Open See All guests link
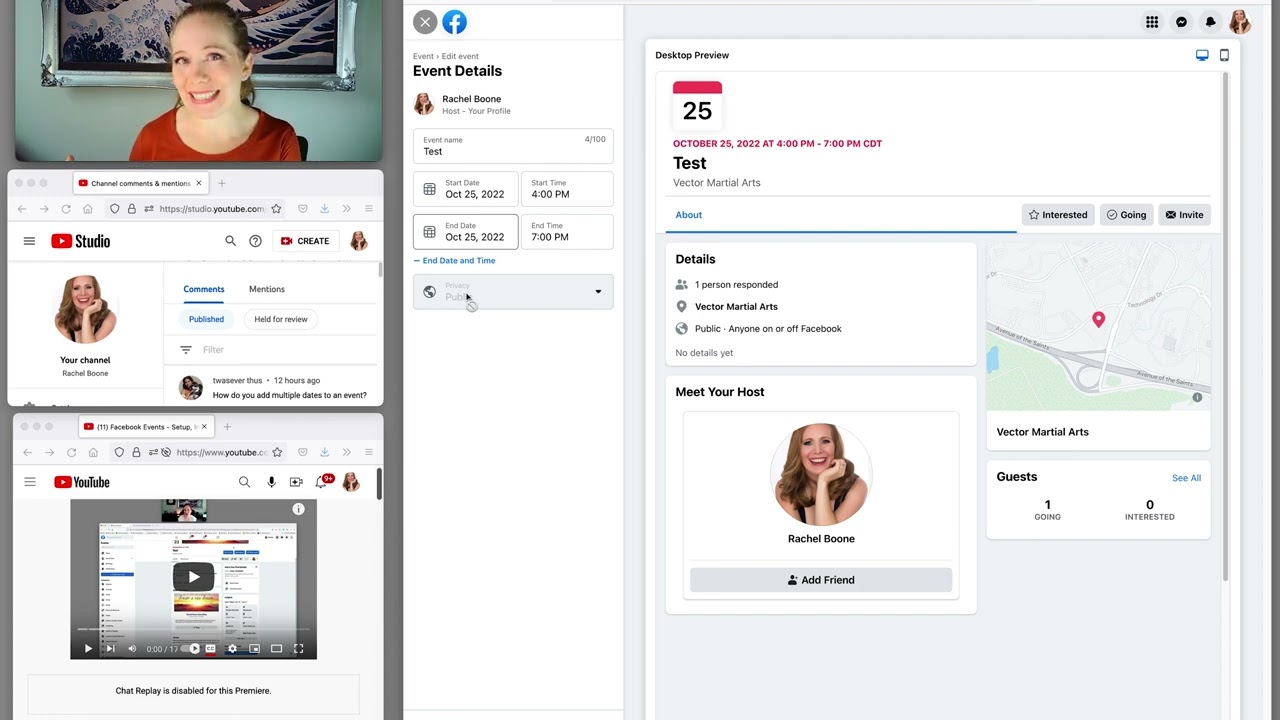The height and width of the screenshot is (720, 1280). (1186, 478)
